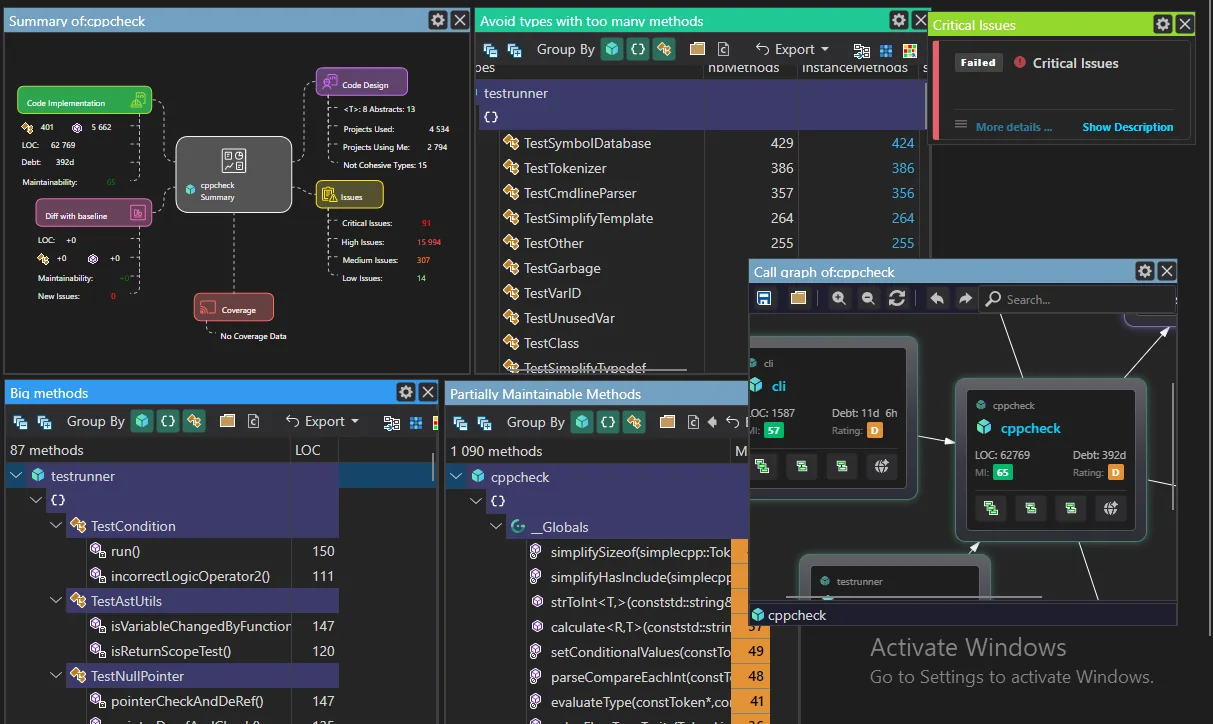This screenshot has width=1213, height=724.
Task: Click first action icon on cppcheck graph node
Action: click(991, 508)
